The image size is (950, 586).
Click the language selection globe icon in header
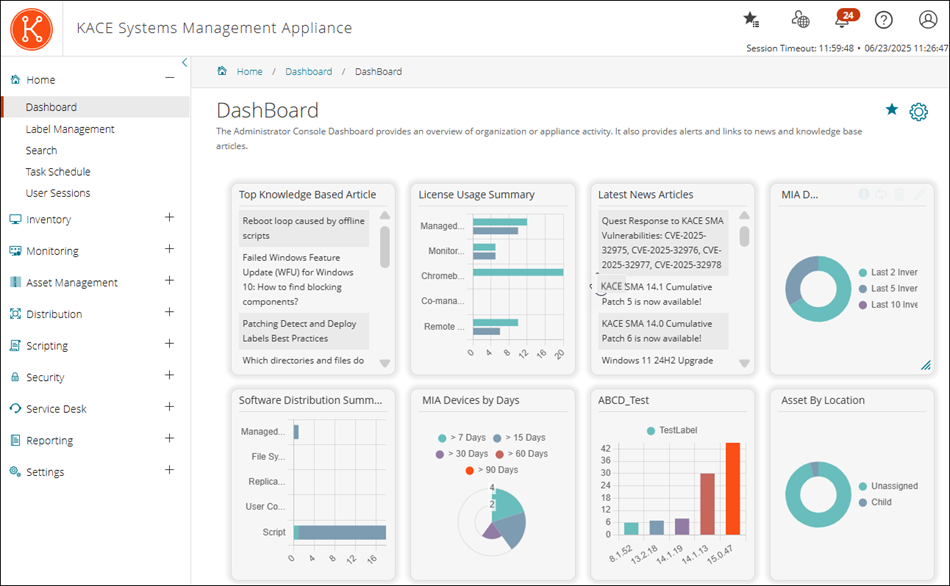click(798, 18)
